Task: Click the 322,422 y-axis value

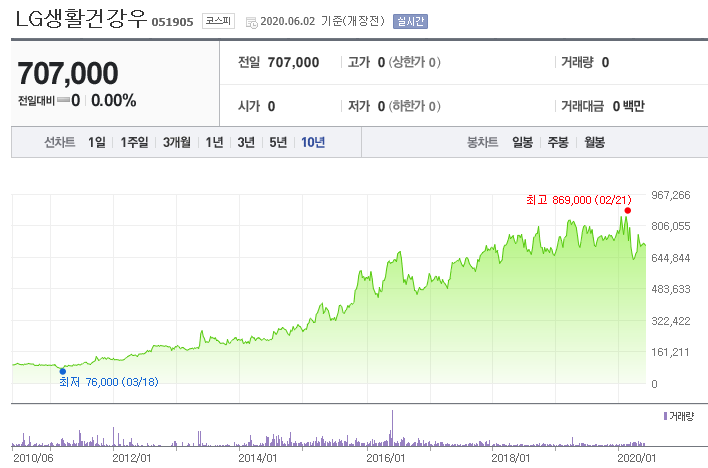Action: click(x=671, y=321)
